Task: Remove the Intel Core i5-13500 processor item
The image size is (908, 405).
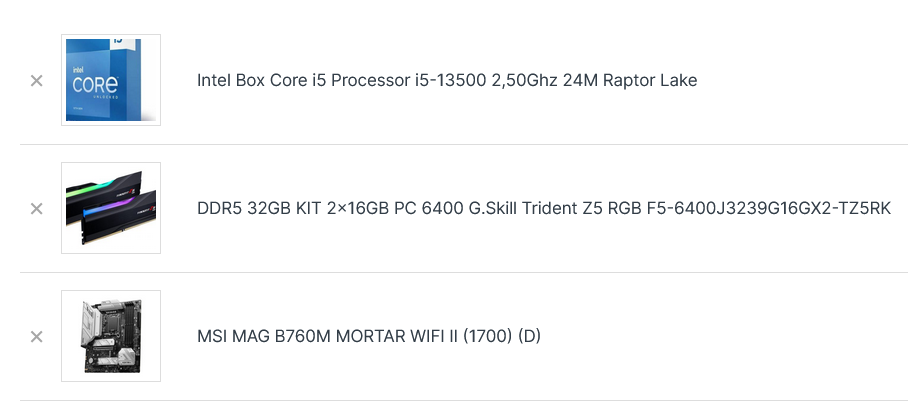Action: 36,81
